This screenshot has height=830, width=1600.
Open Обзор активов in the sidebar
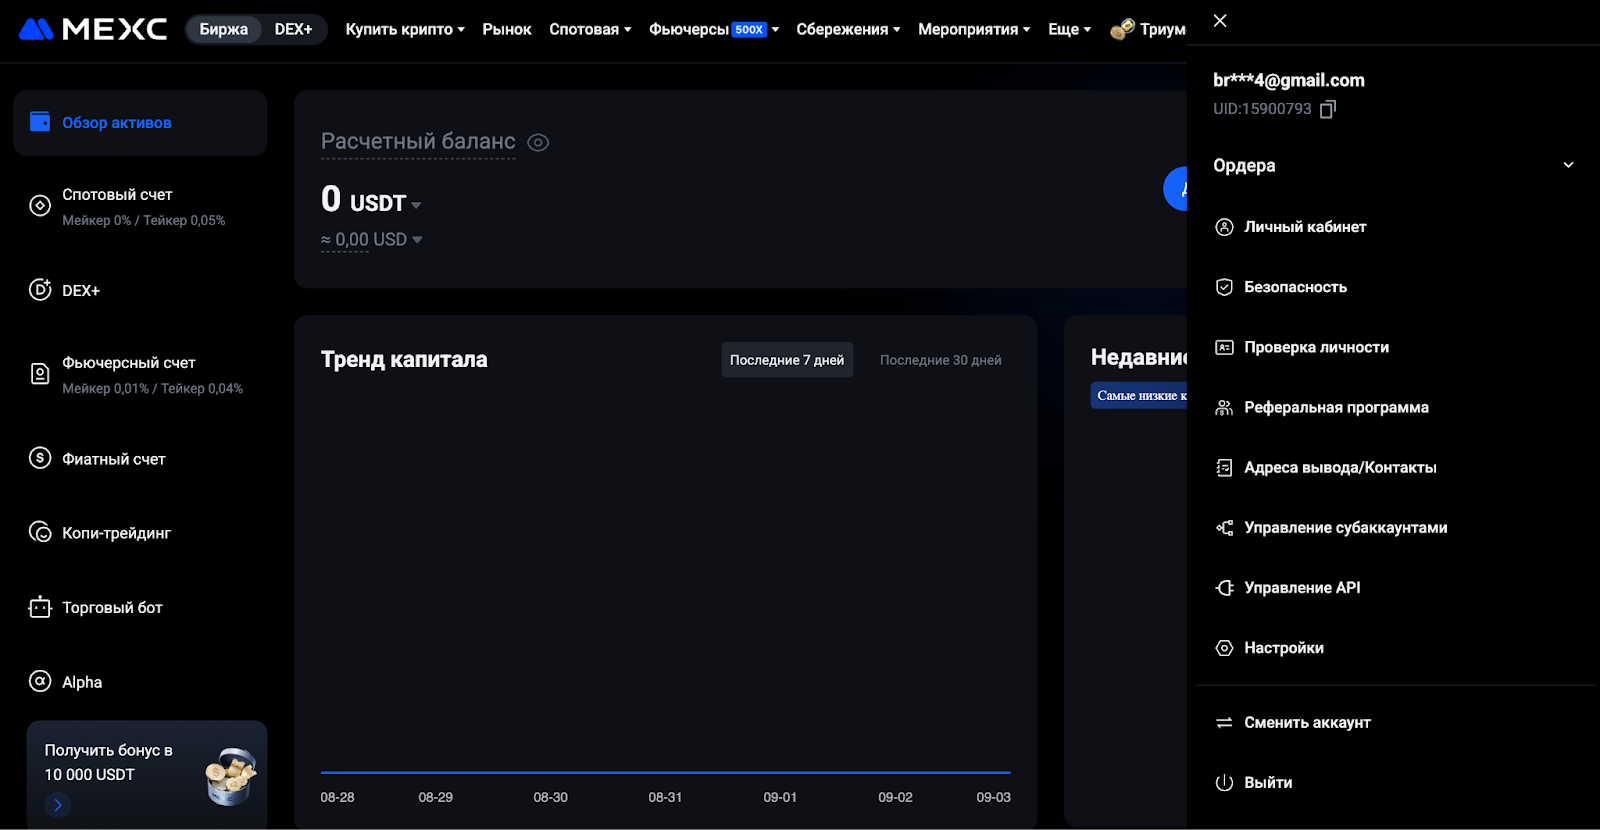coord(140,122)
